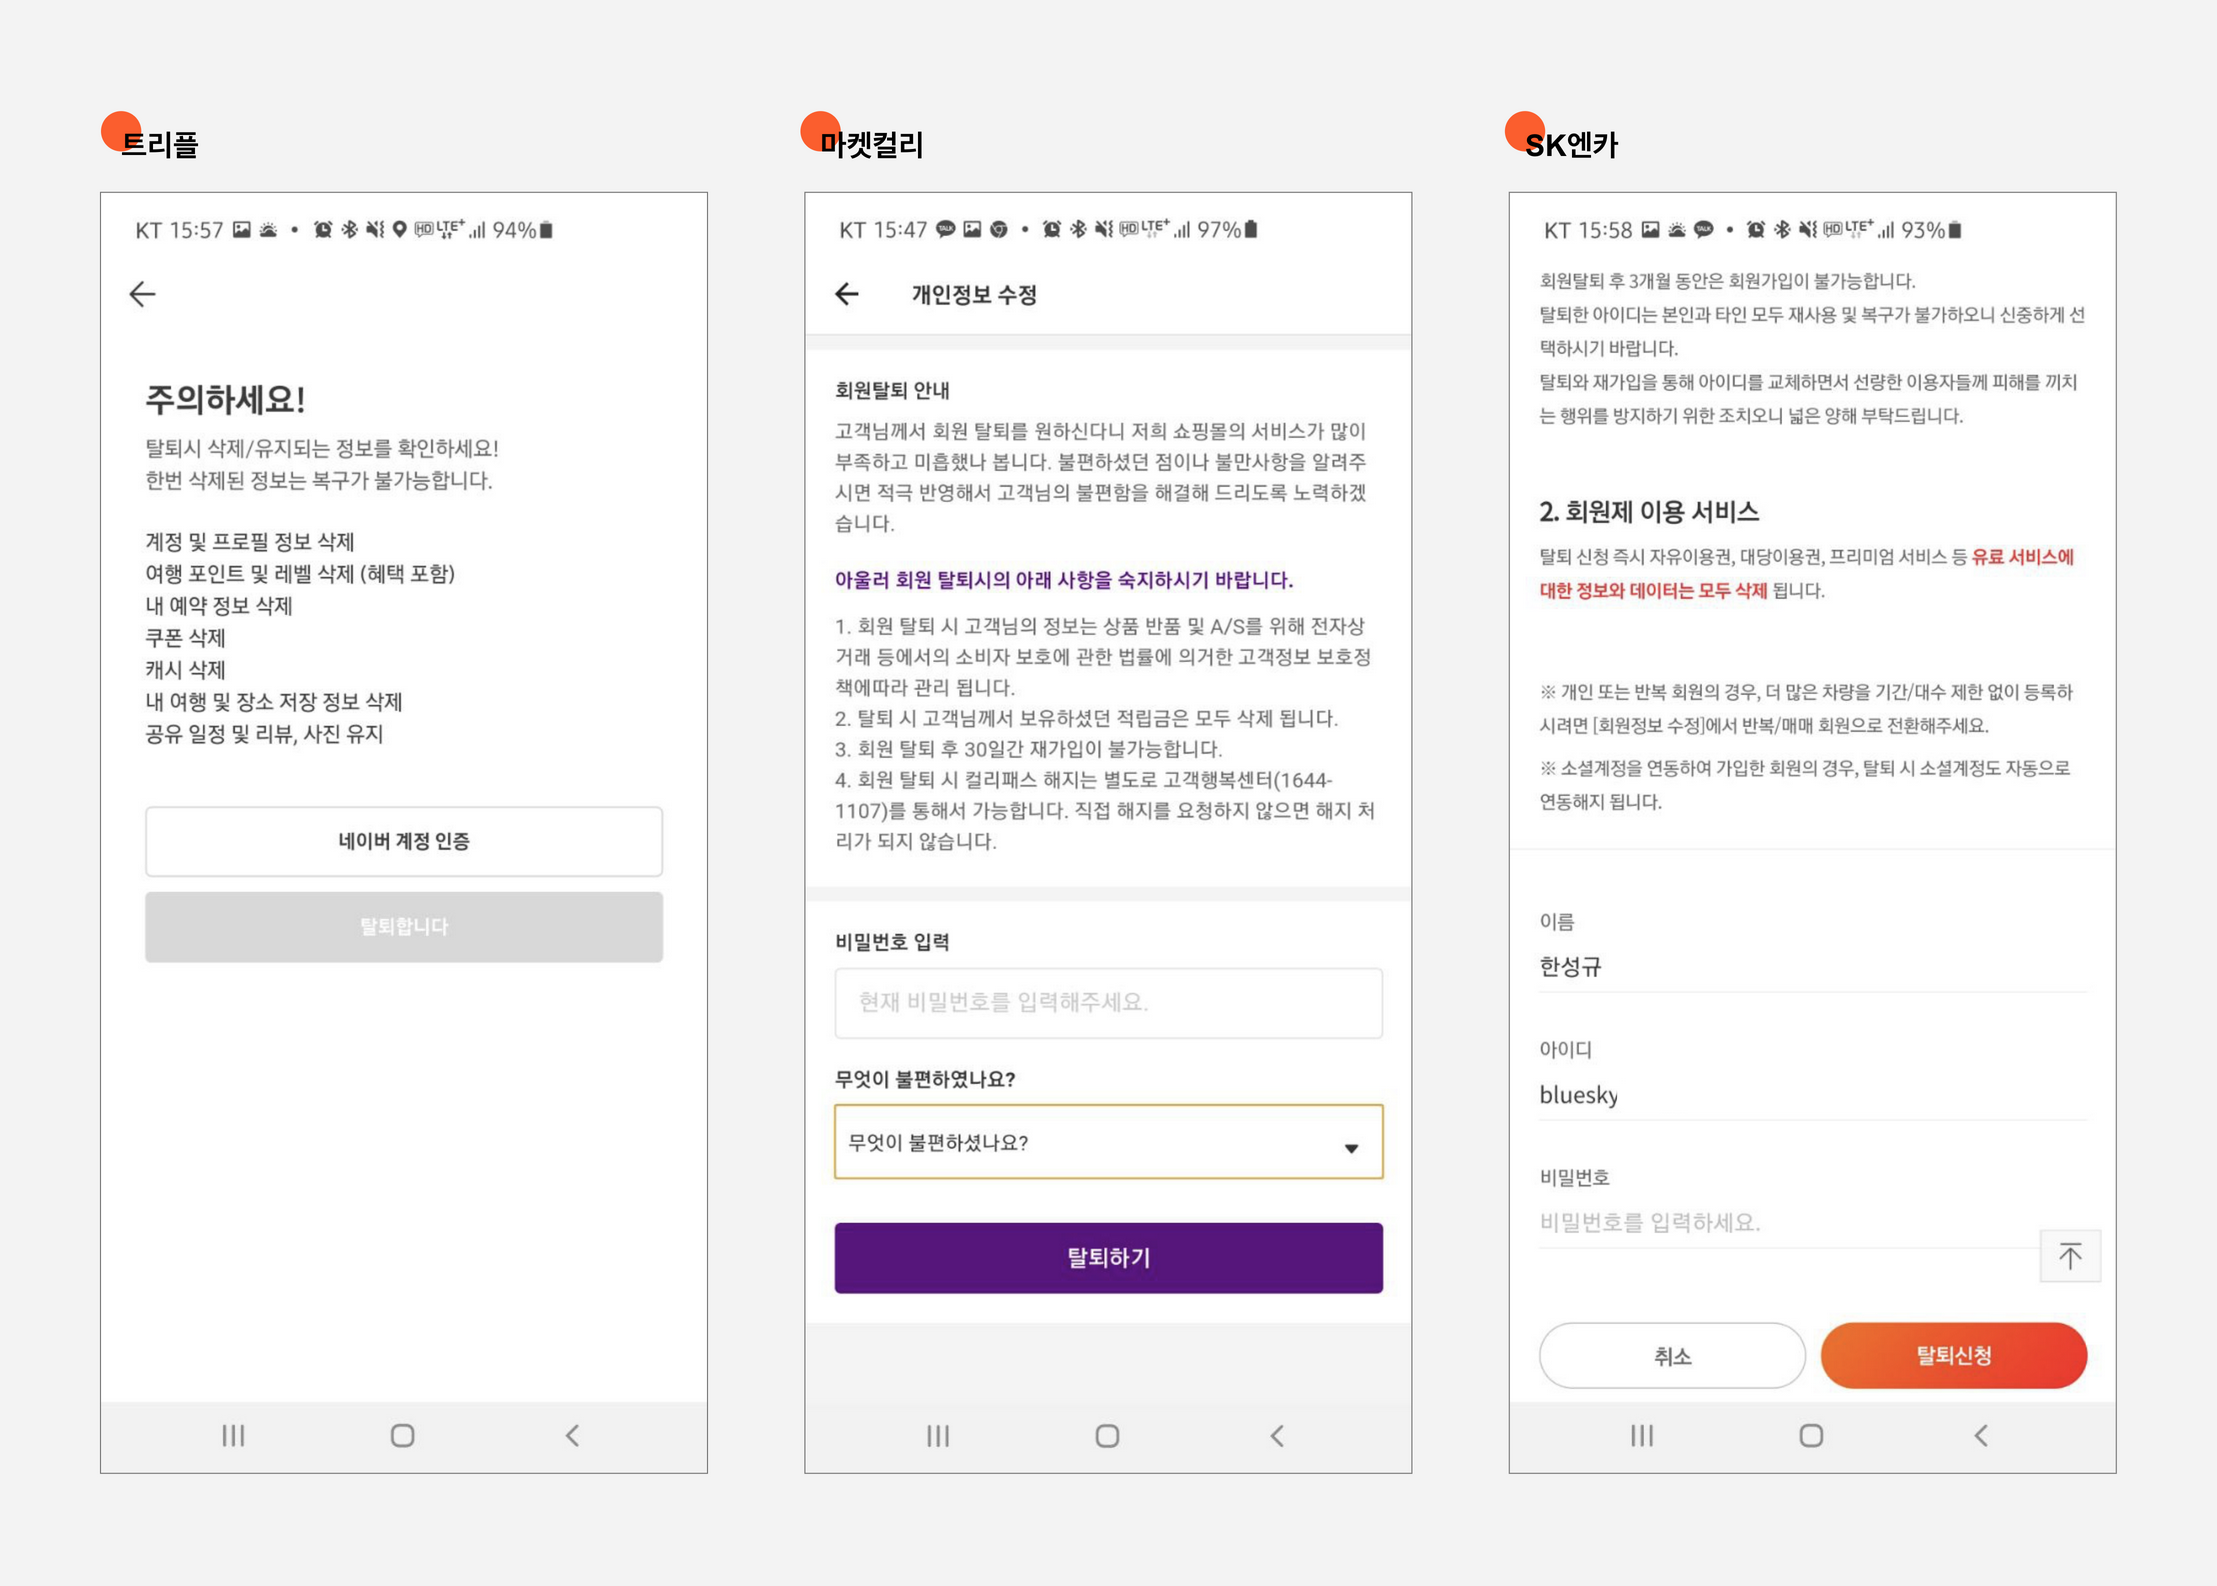
Task: Click purple 아울러 회원 탈퇴시의 notice text
Action: click(1064, 580)
